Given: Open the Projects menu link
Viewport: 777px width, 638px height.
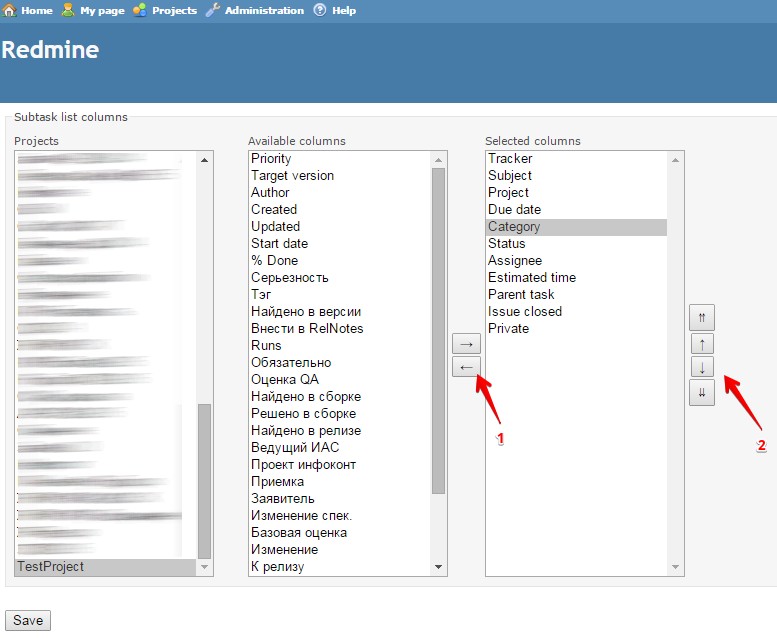Looking at the screenshot, I should pyautogui.click(x=174, y=10).
